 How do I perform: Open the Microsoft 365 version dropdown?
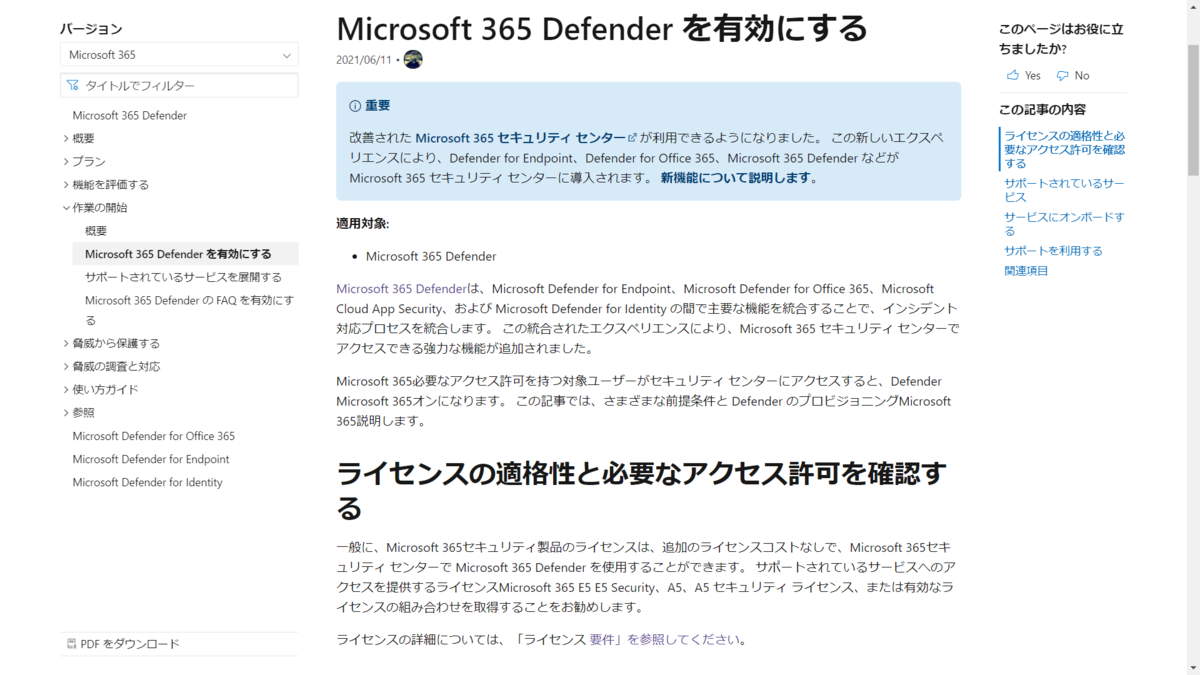coord(179,55)
